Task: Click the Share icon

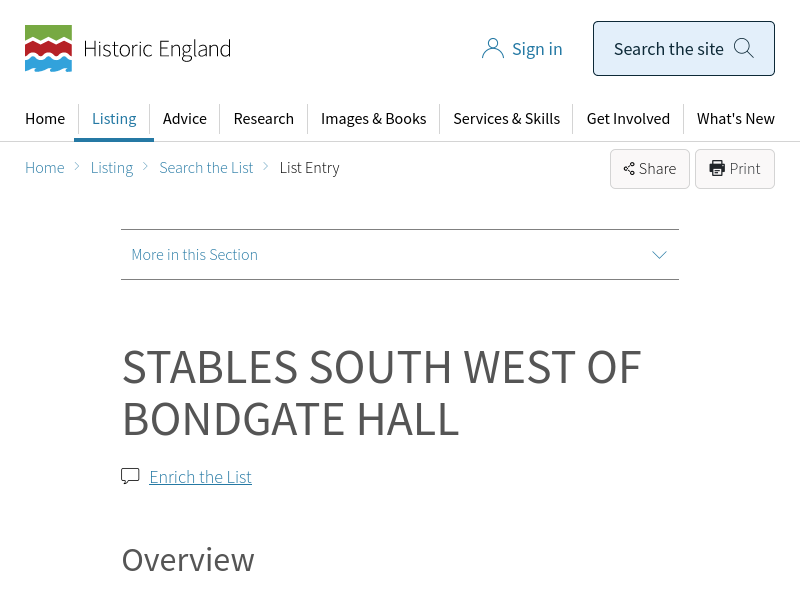Action: [629, 169]
